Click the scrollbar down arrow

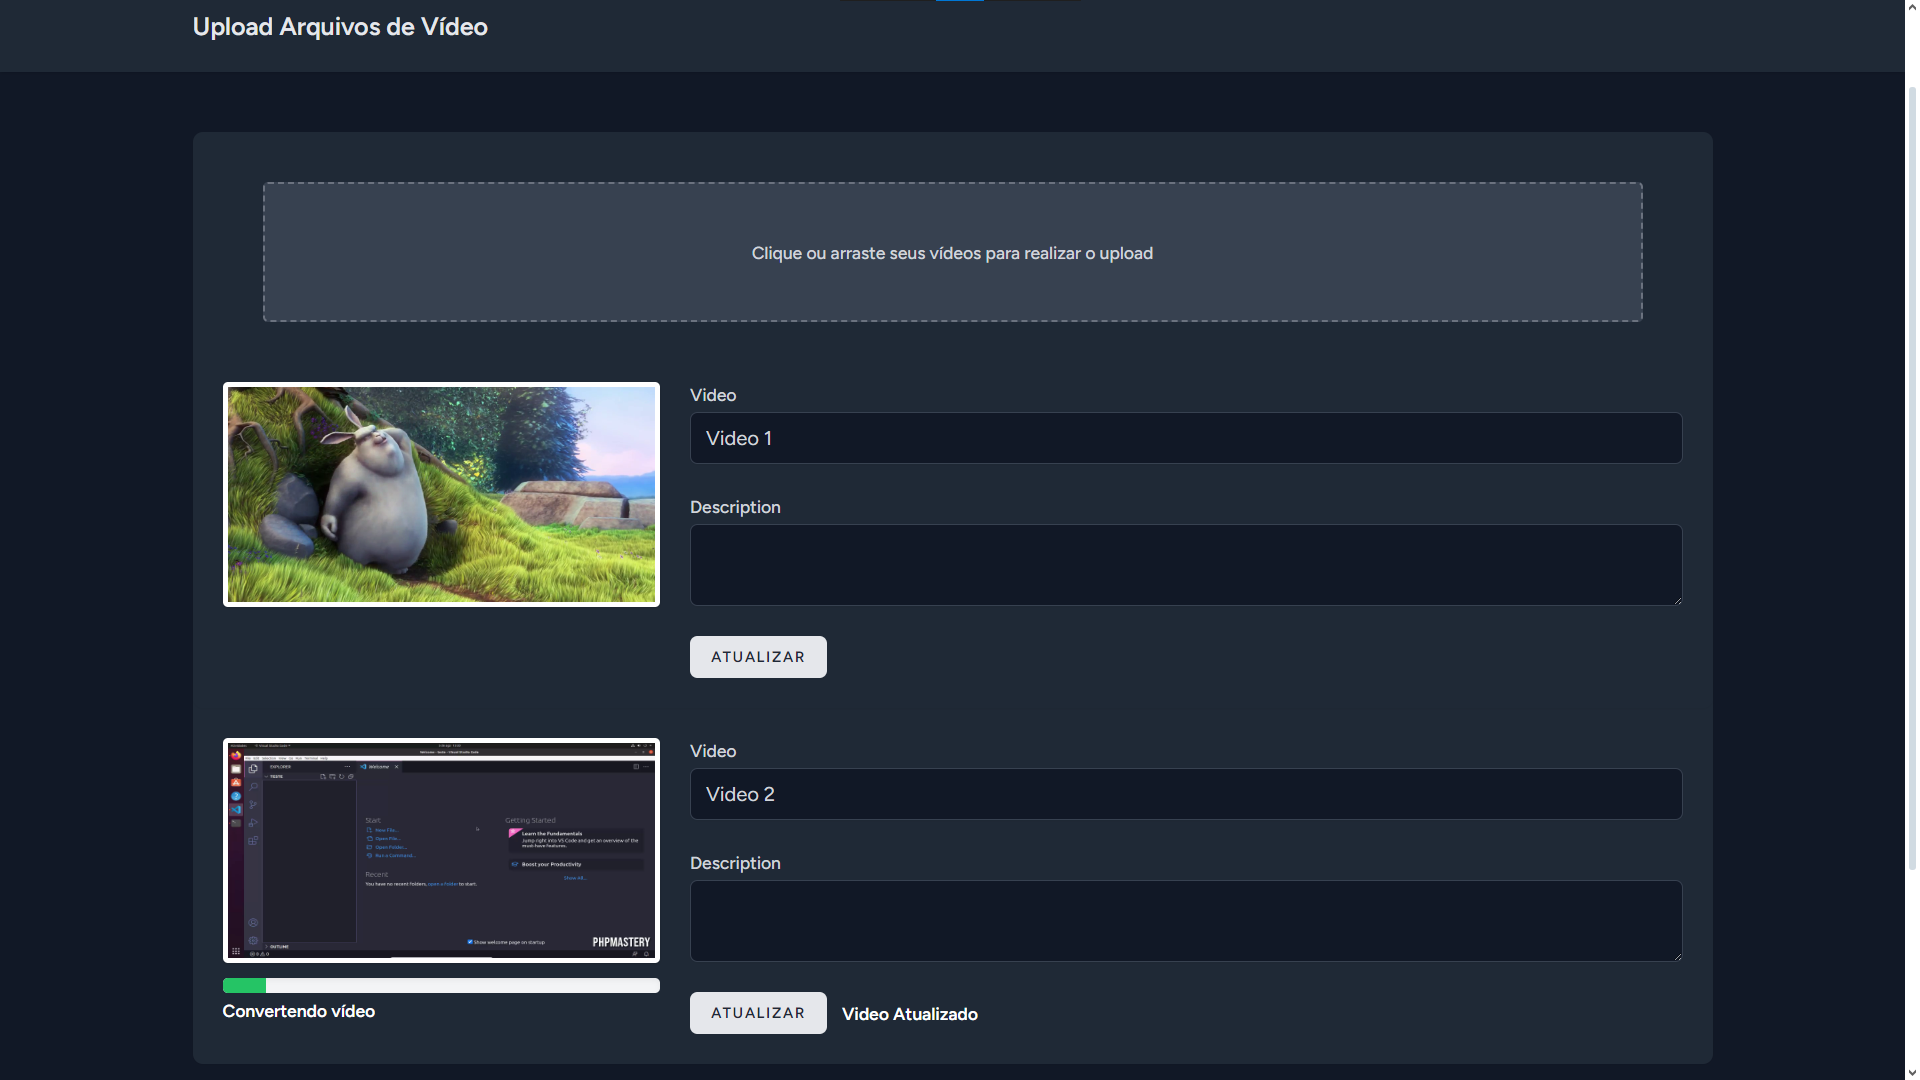tap(1912, 1073)
